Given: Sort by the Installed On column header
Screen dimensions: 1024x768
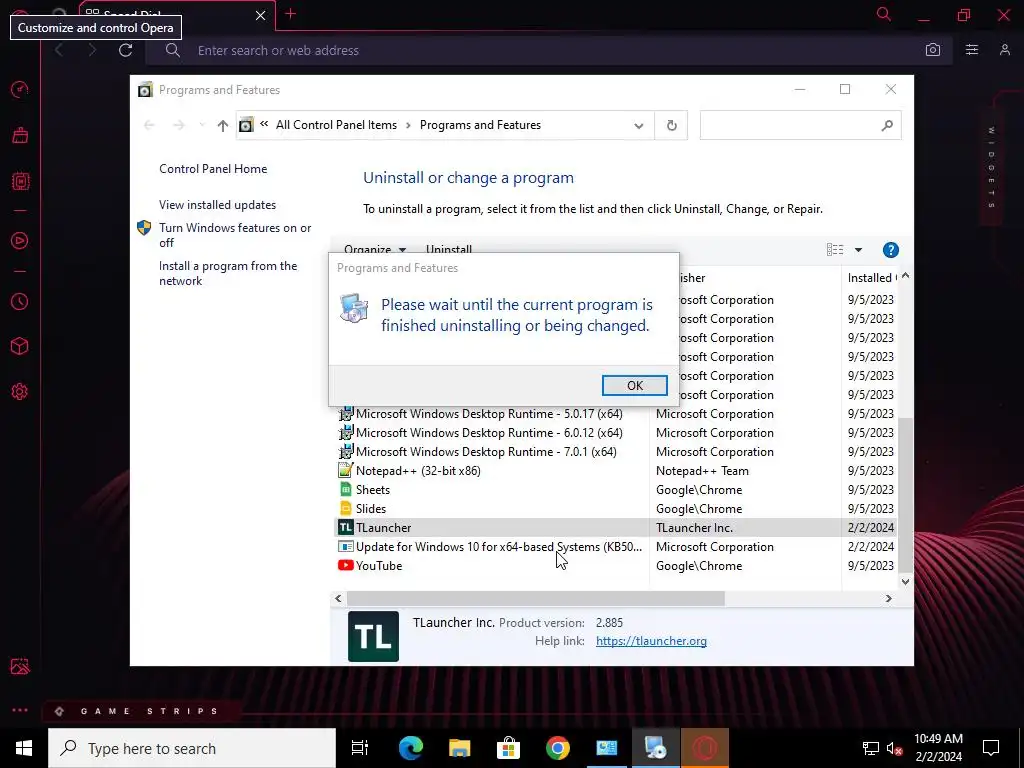Looking at the screenshot, I should 872,278.
